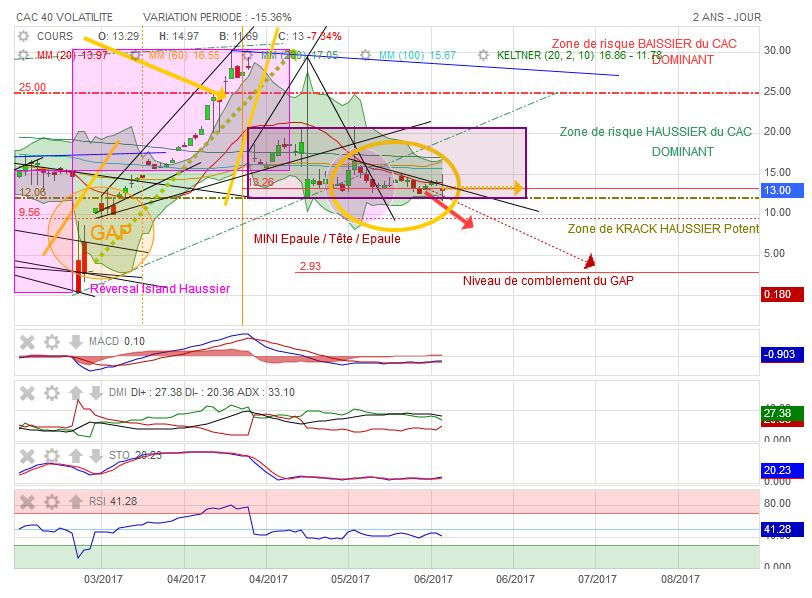
Task: Remove the DMI indicator panel
Action: pos(27,393)
